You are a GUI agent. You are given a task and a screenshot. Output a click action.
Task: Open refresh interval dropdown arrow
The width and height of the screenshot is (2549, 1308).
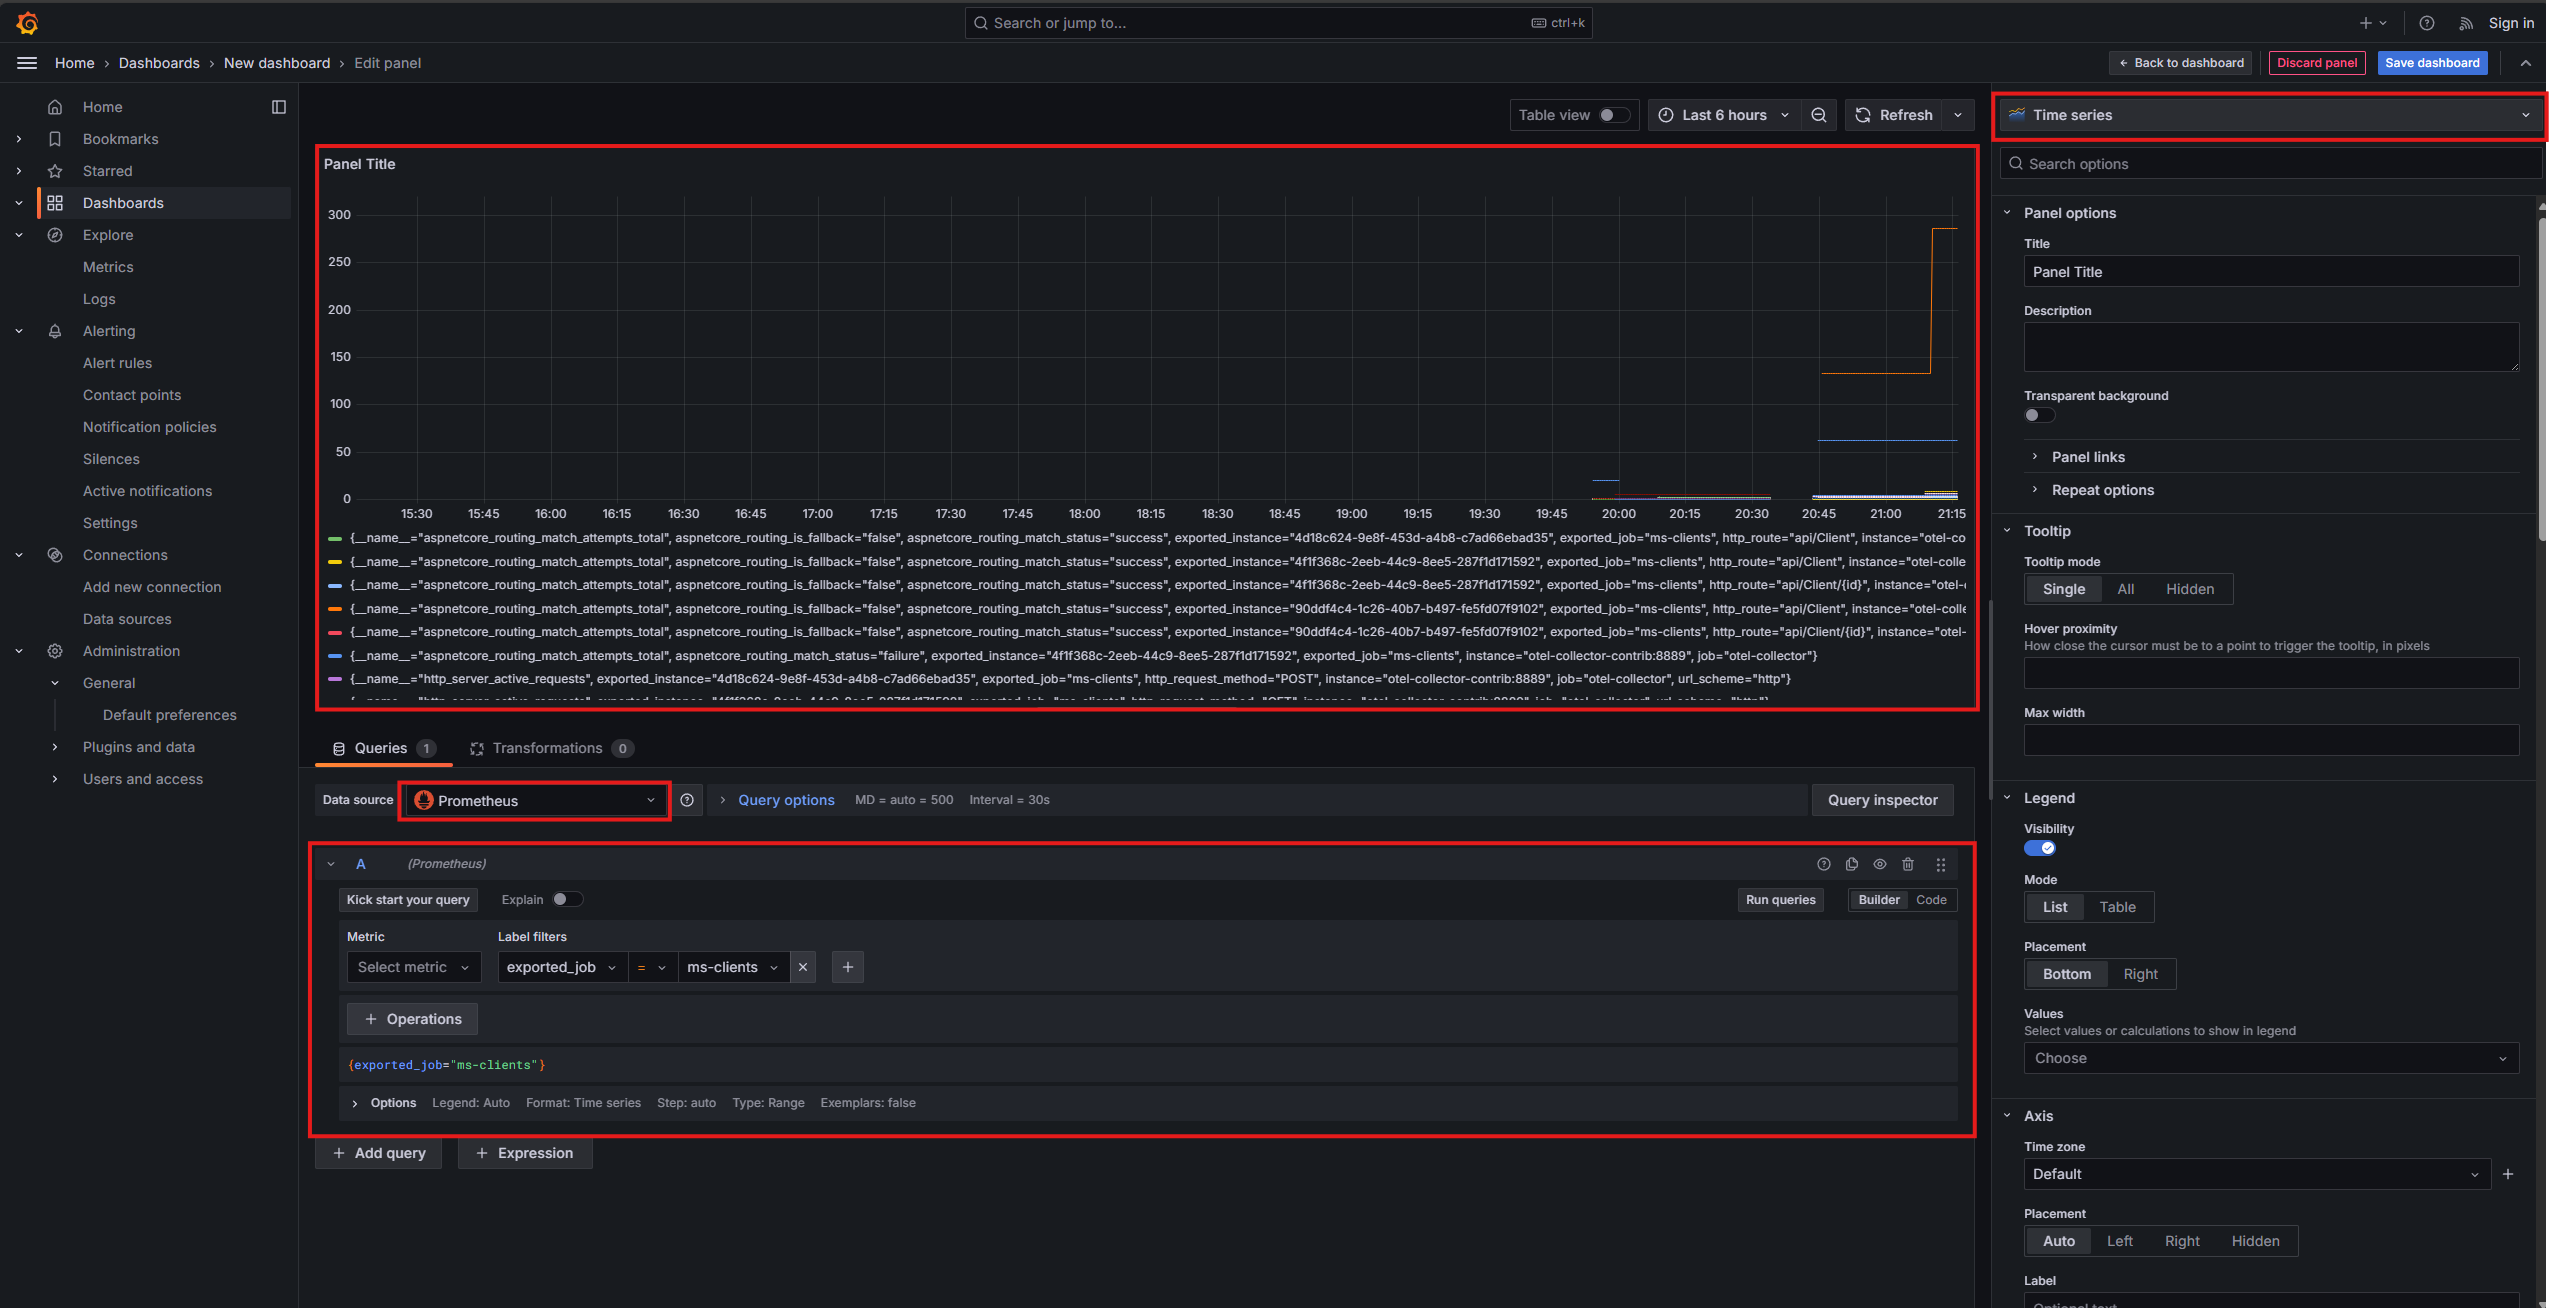[x=1958, y=115]
